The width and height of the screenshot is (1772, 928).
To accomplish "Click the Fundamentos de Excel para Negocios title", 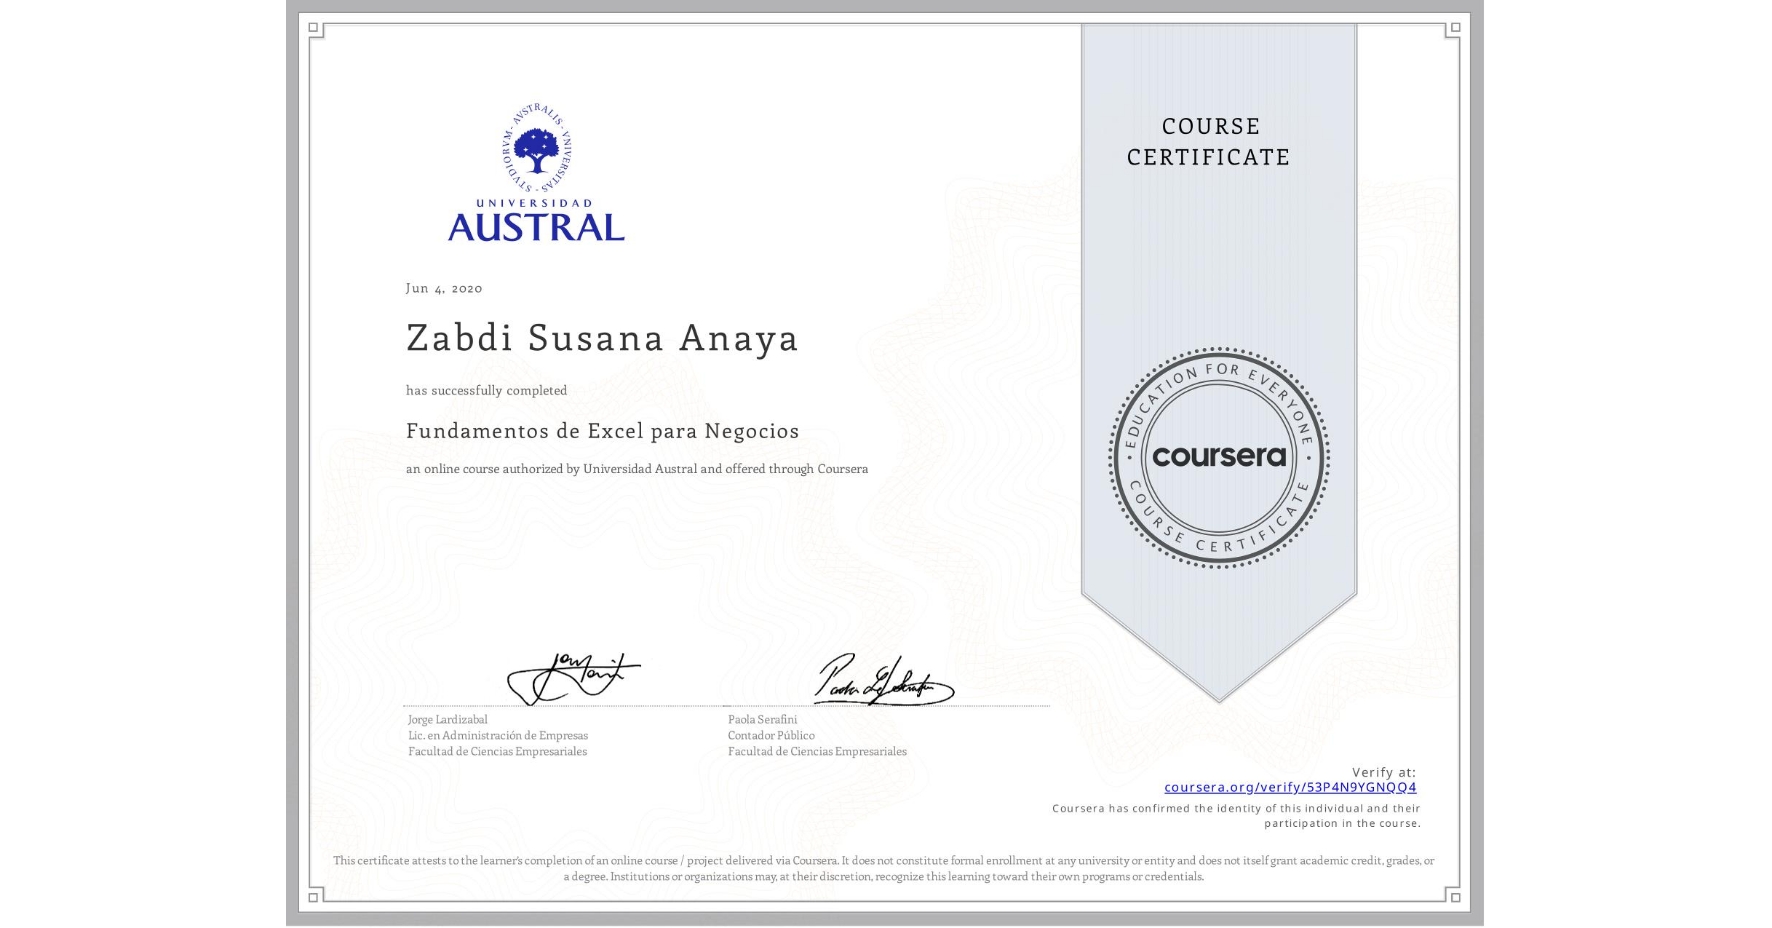I will pos(602,431).
